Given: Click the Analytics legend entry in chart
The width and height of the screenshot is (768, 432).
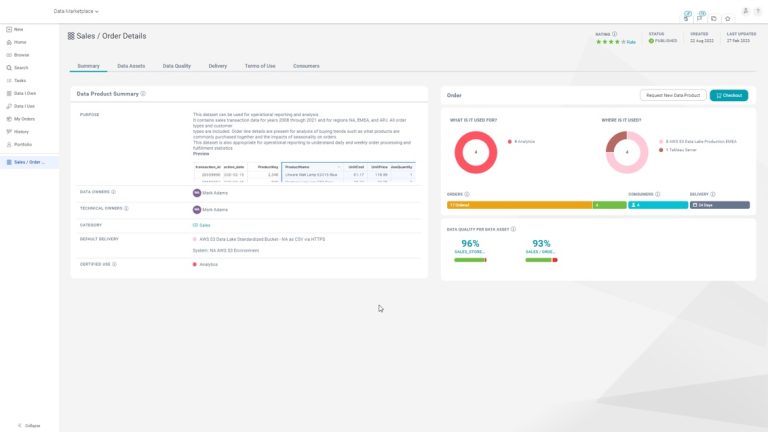Looking at the screenshot, I should pos(522,142).
